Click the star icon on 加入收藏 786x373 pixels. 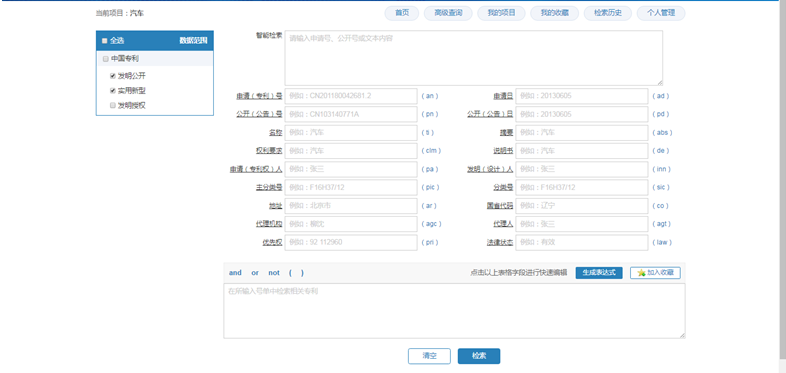tap(641, 273)
